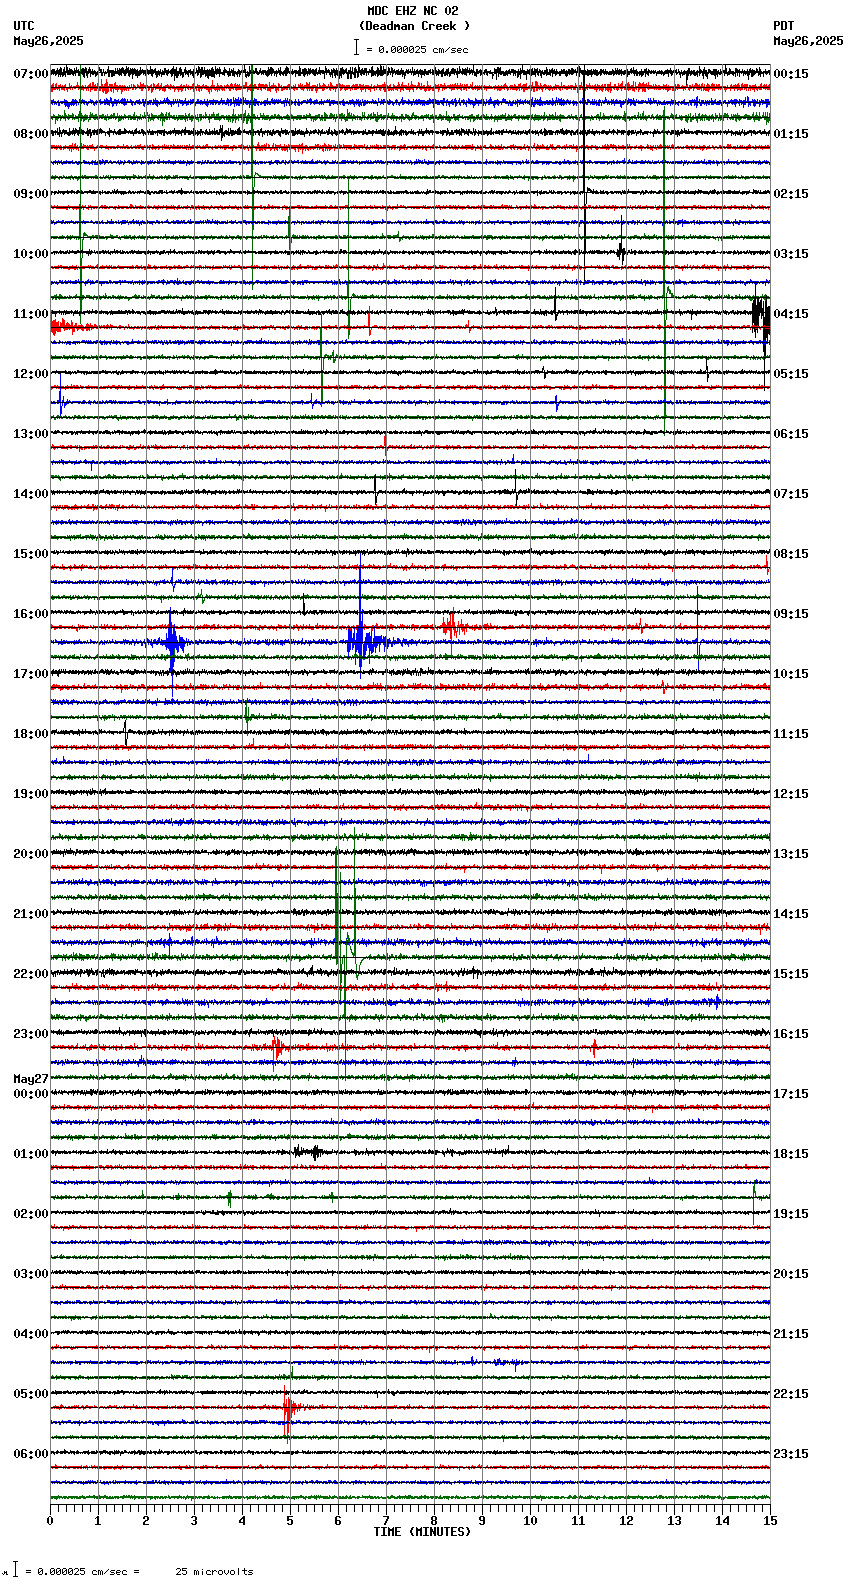Click the 07:00 UTC row label
Viewport: 850px width, 1584px height.
tap(31, 74)
